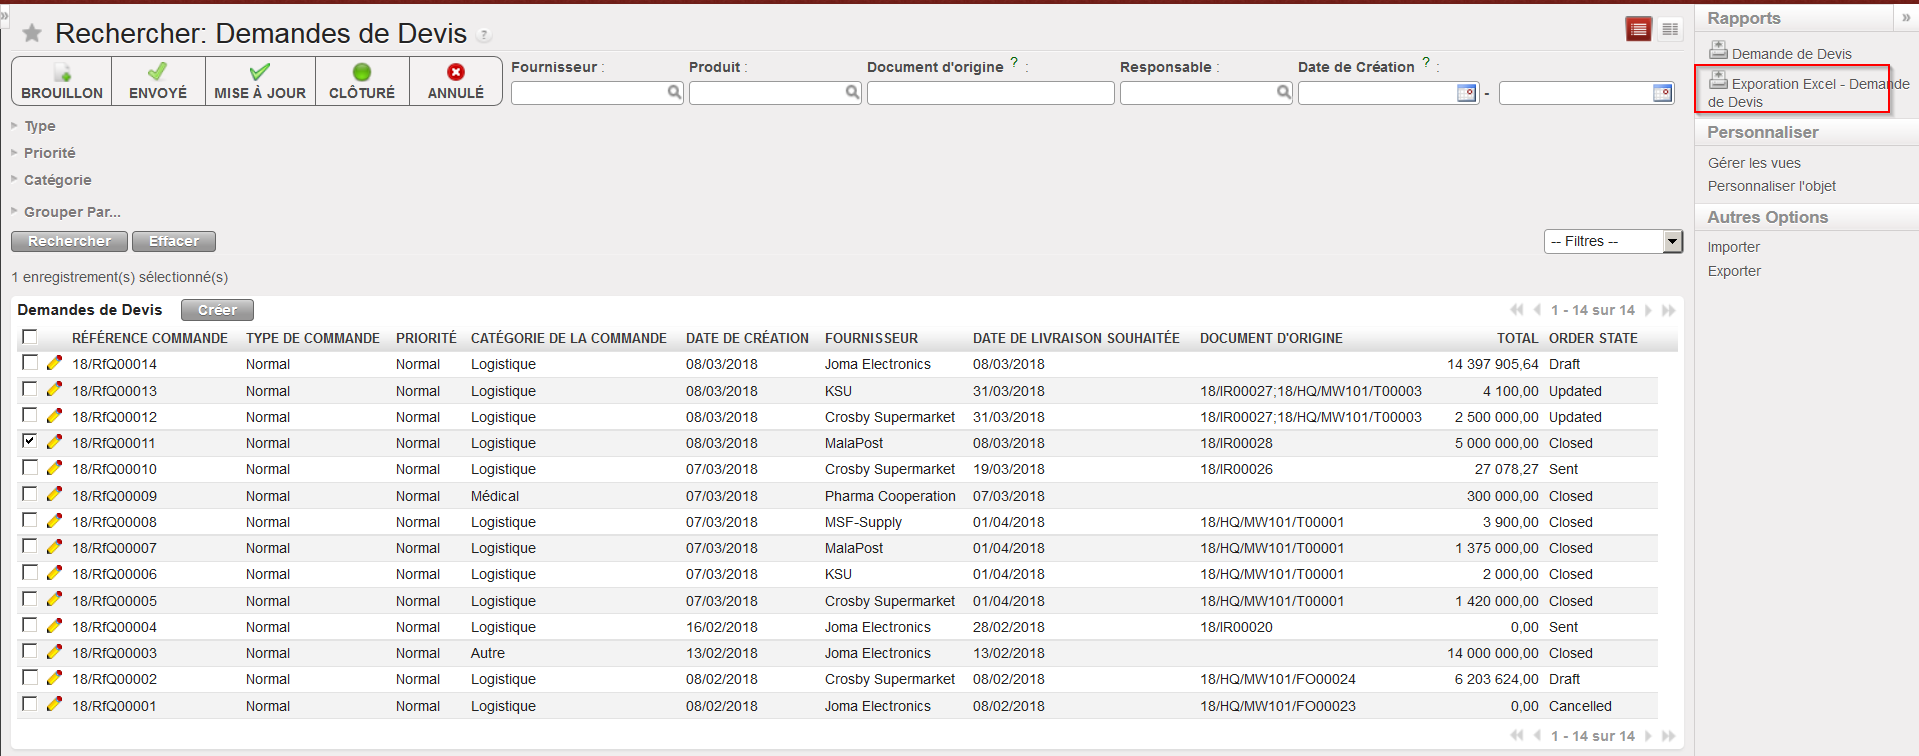Click the star favorite icon beside the title
The width and height of the screenshot is (1919, 756).
click(x=32, y=34)
